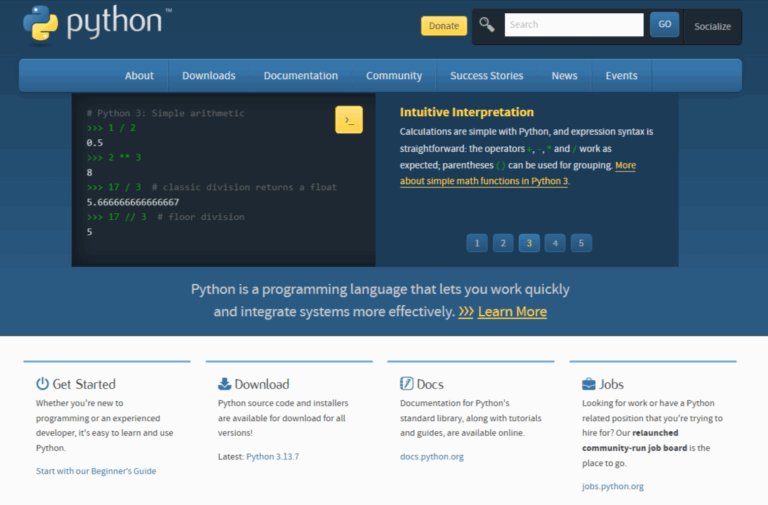Click the magnifying glass search icon
The image size is (768, 505).
point(486,24)
